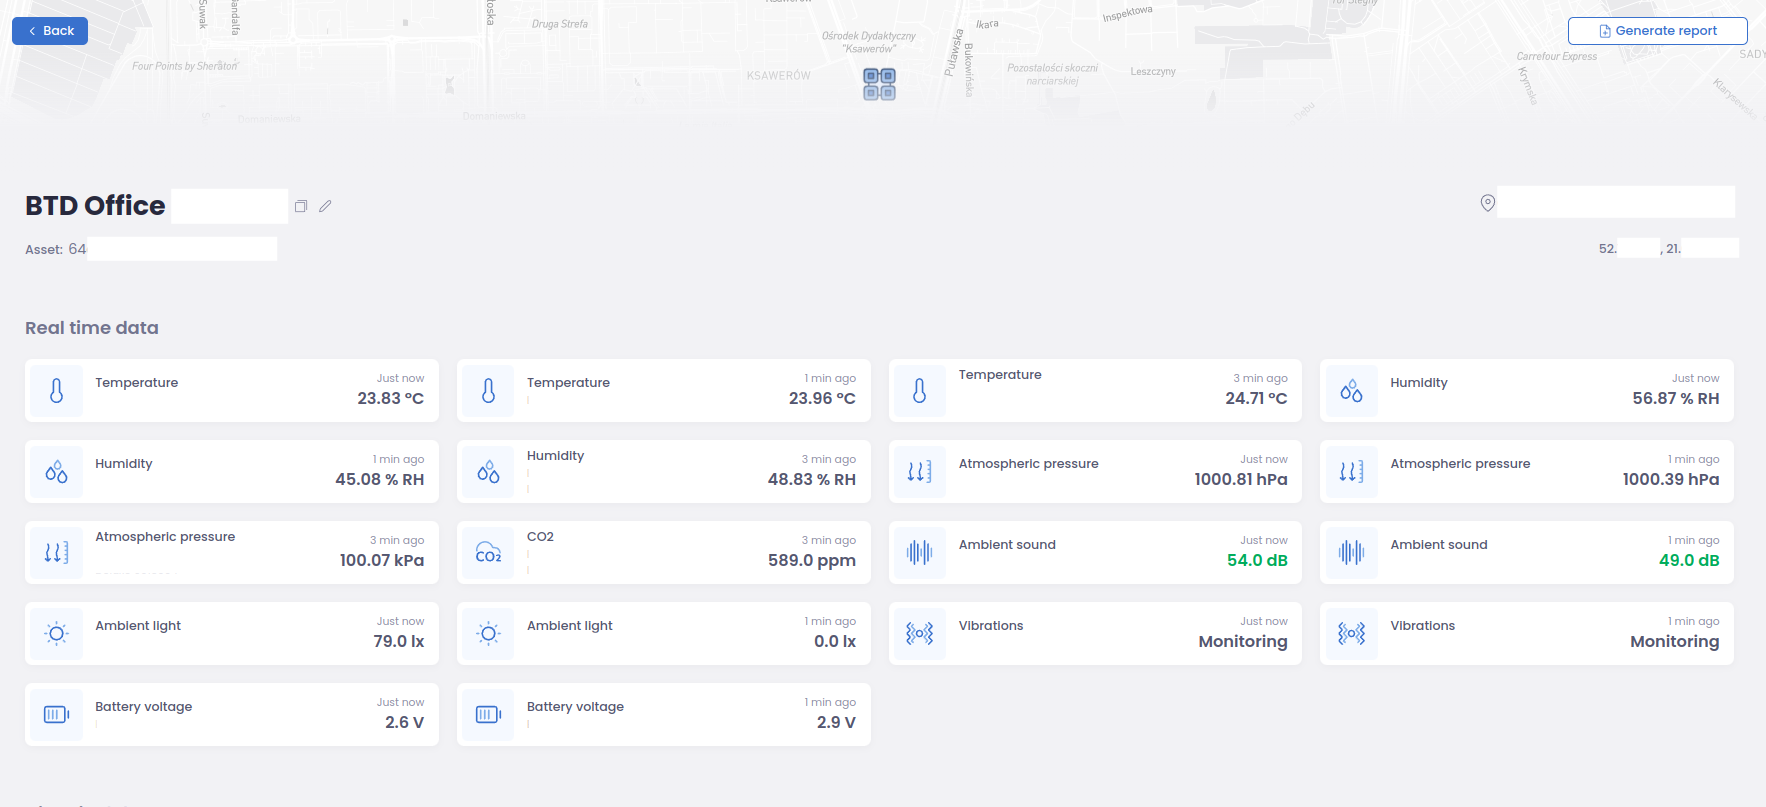Edit BTD Office name with pencil icon
The height and width of the screenshot is (807, 1766).
click(x=325, y=206)
